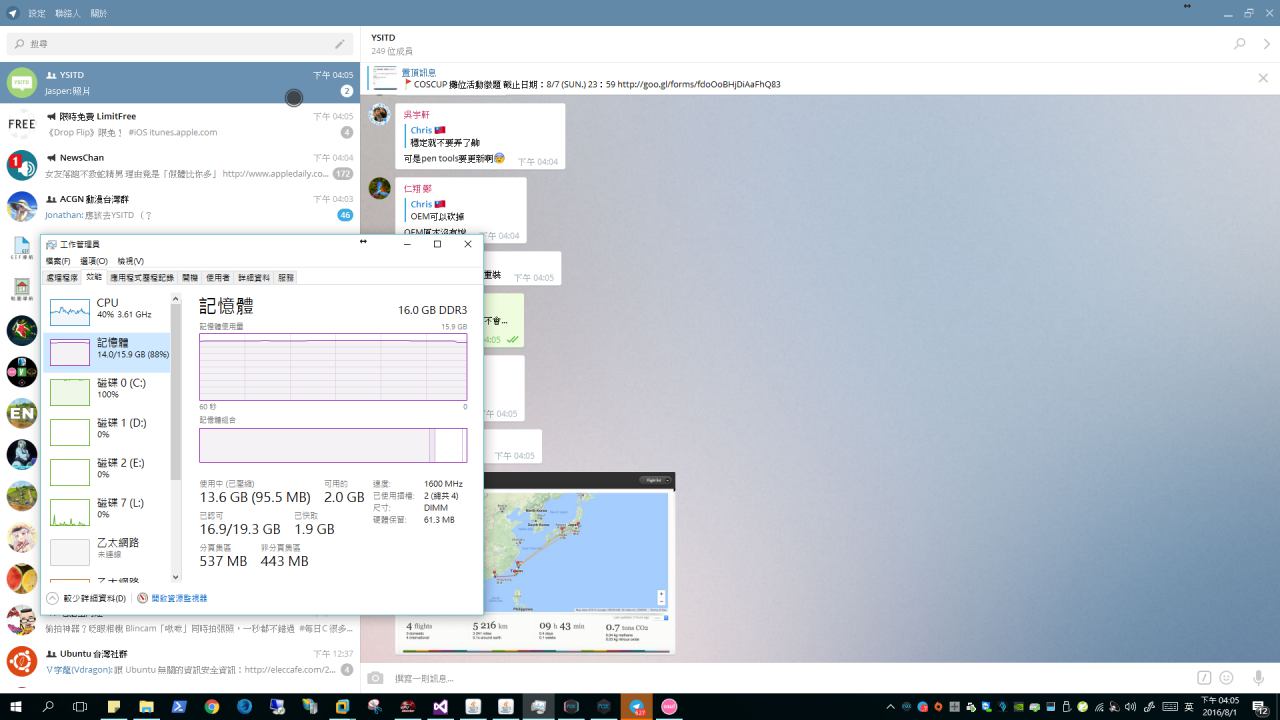Open the bot commands slash icon

click(x=1204, y=678)
